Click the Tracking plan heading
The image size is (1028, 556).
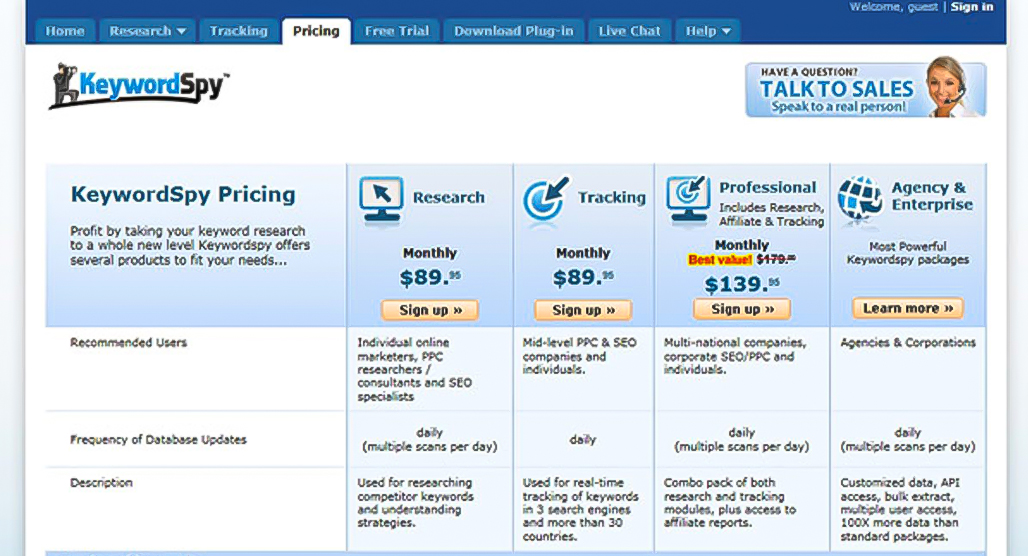point(612,197)
